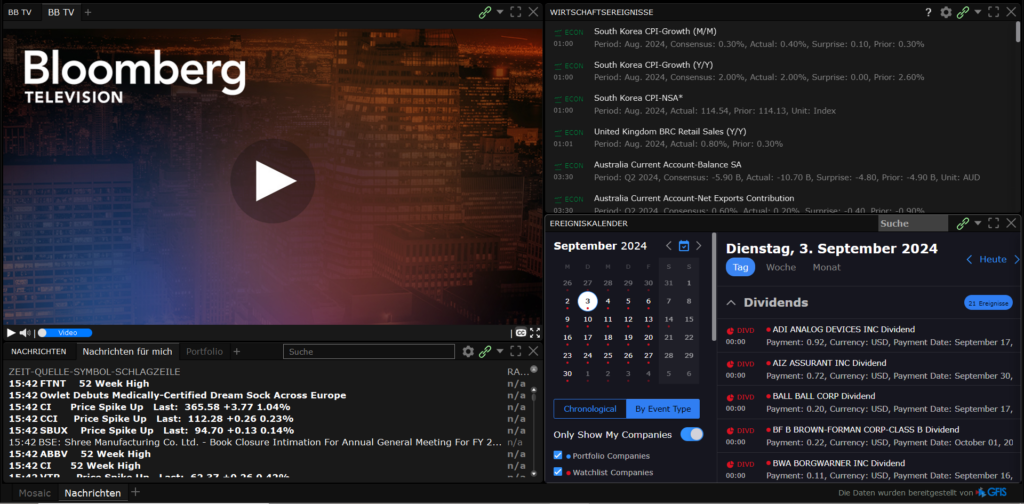The image size is (1024, 504).
Task: Go to next month in calendar
Action: [x=699, y=246]
